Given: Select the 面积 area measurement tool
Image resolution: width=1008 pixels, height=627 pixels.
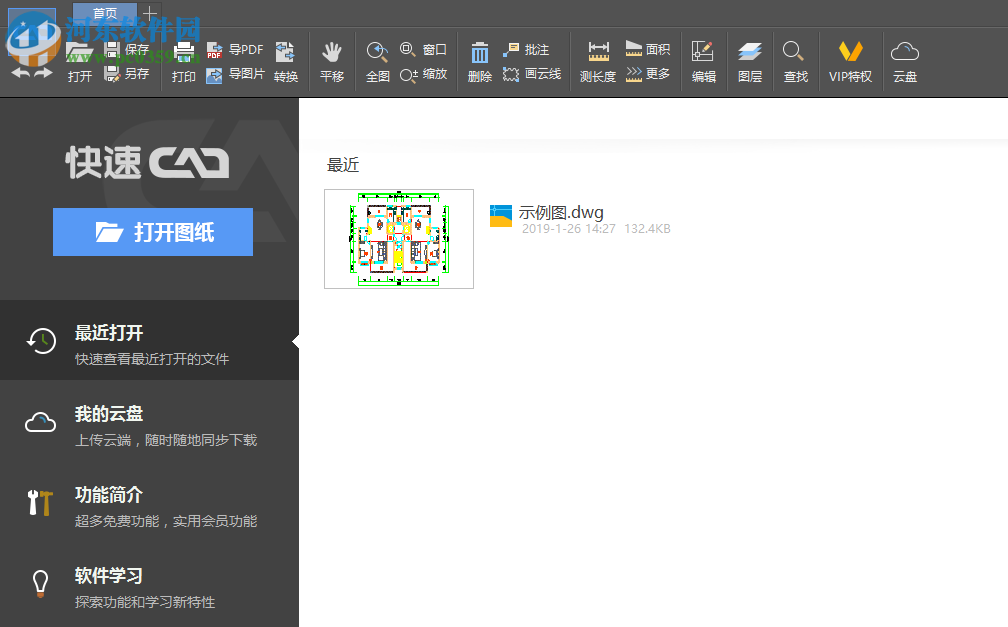Looking at the screenshot, I should tap(649, 48).
